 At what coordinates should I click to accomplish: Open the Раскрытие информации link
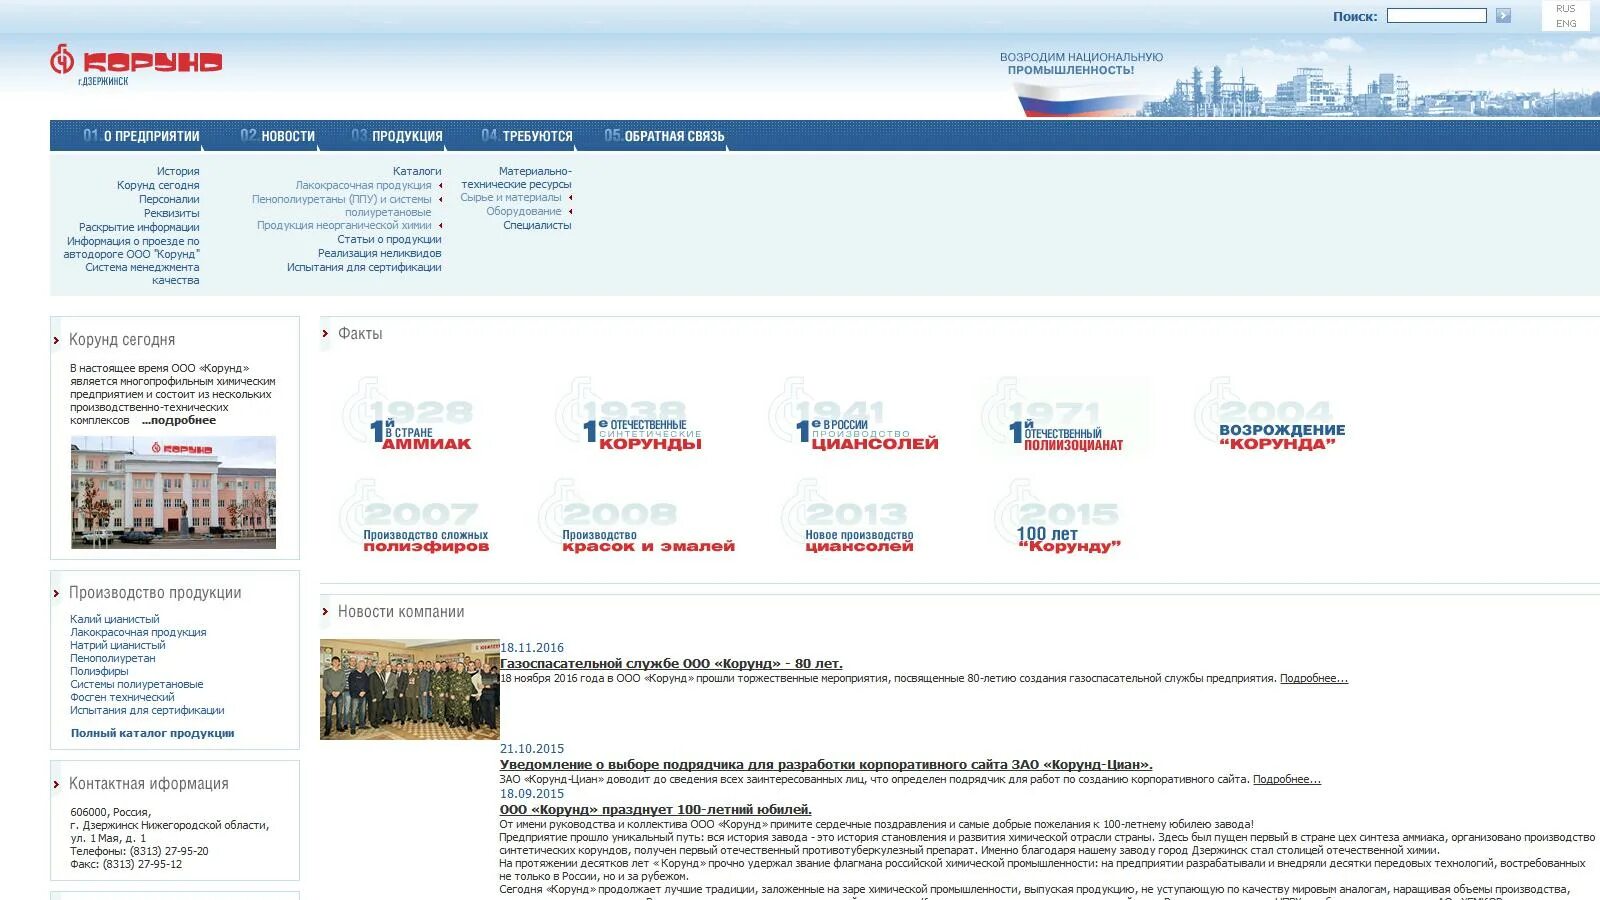tap(139, 227)
